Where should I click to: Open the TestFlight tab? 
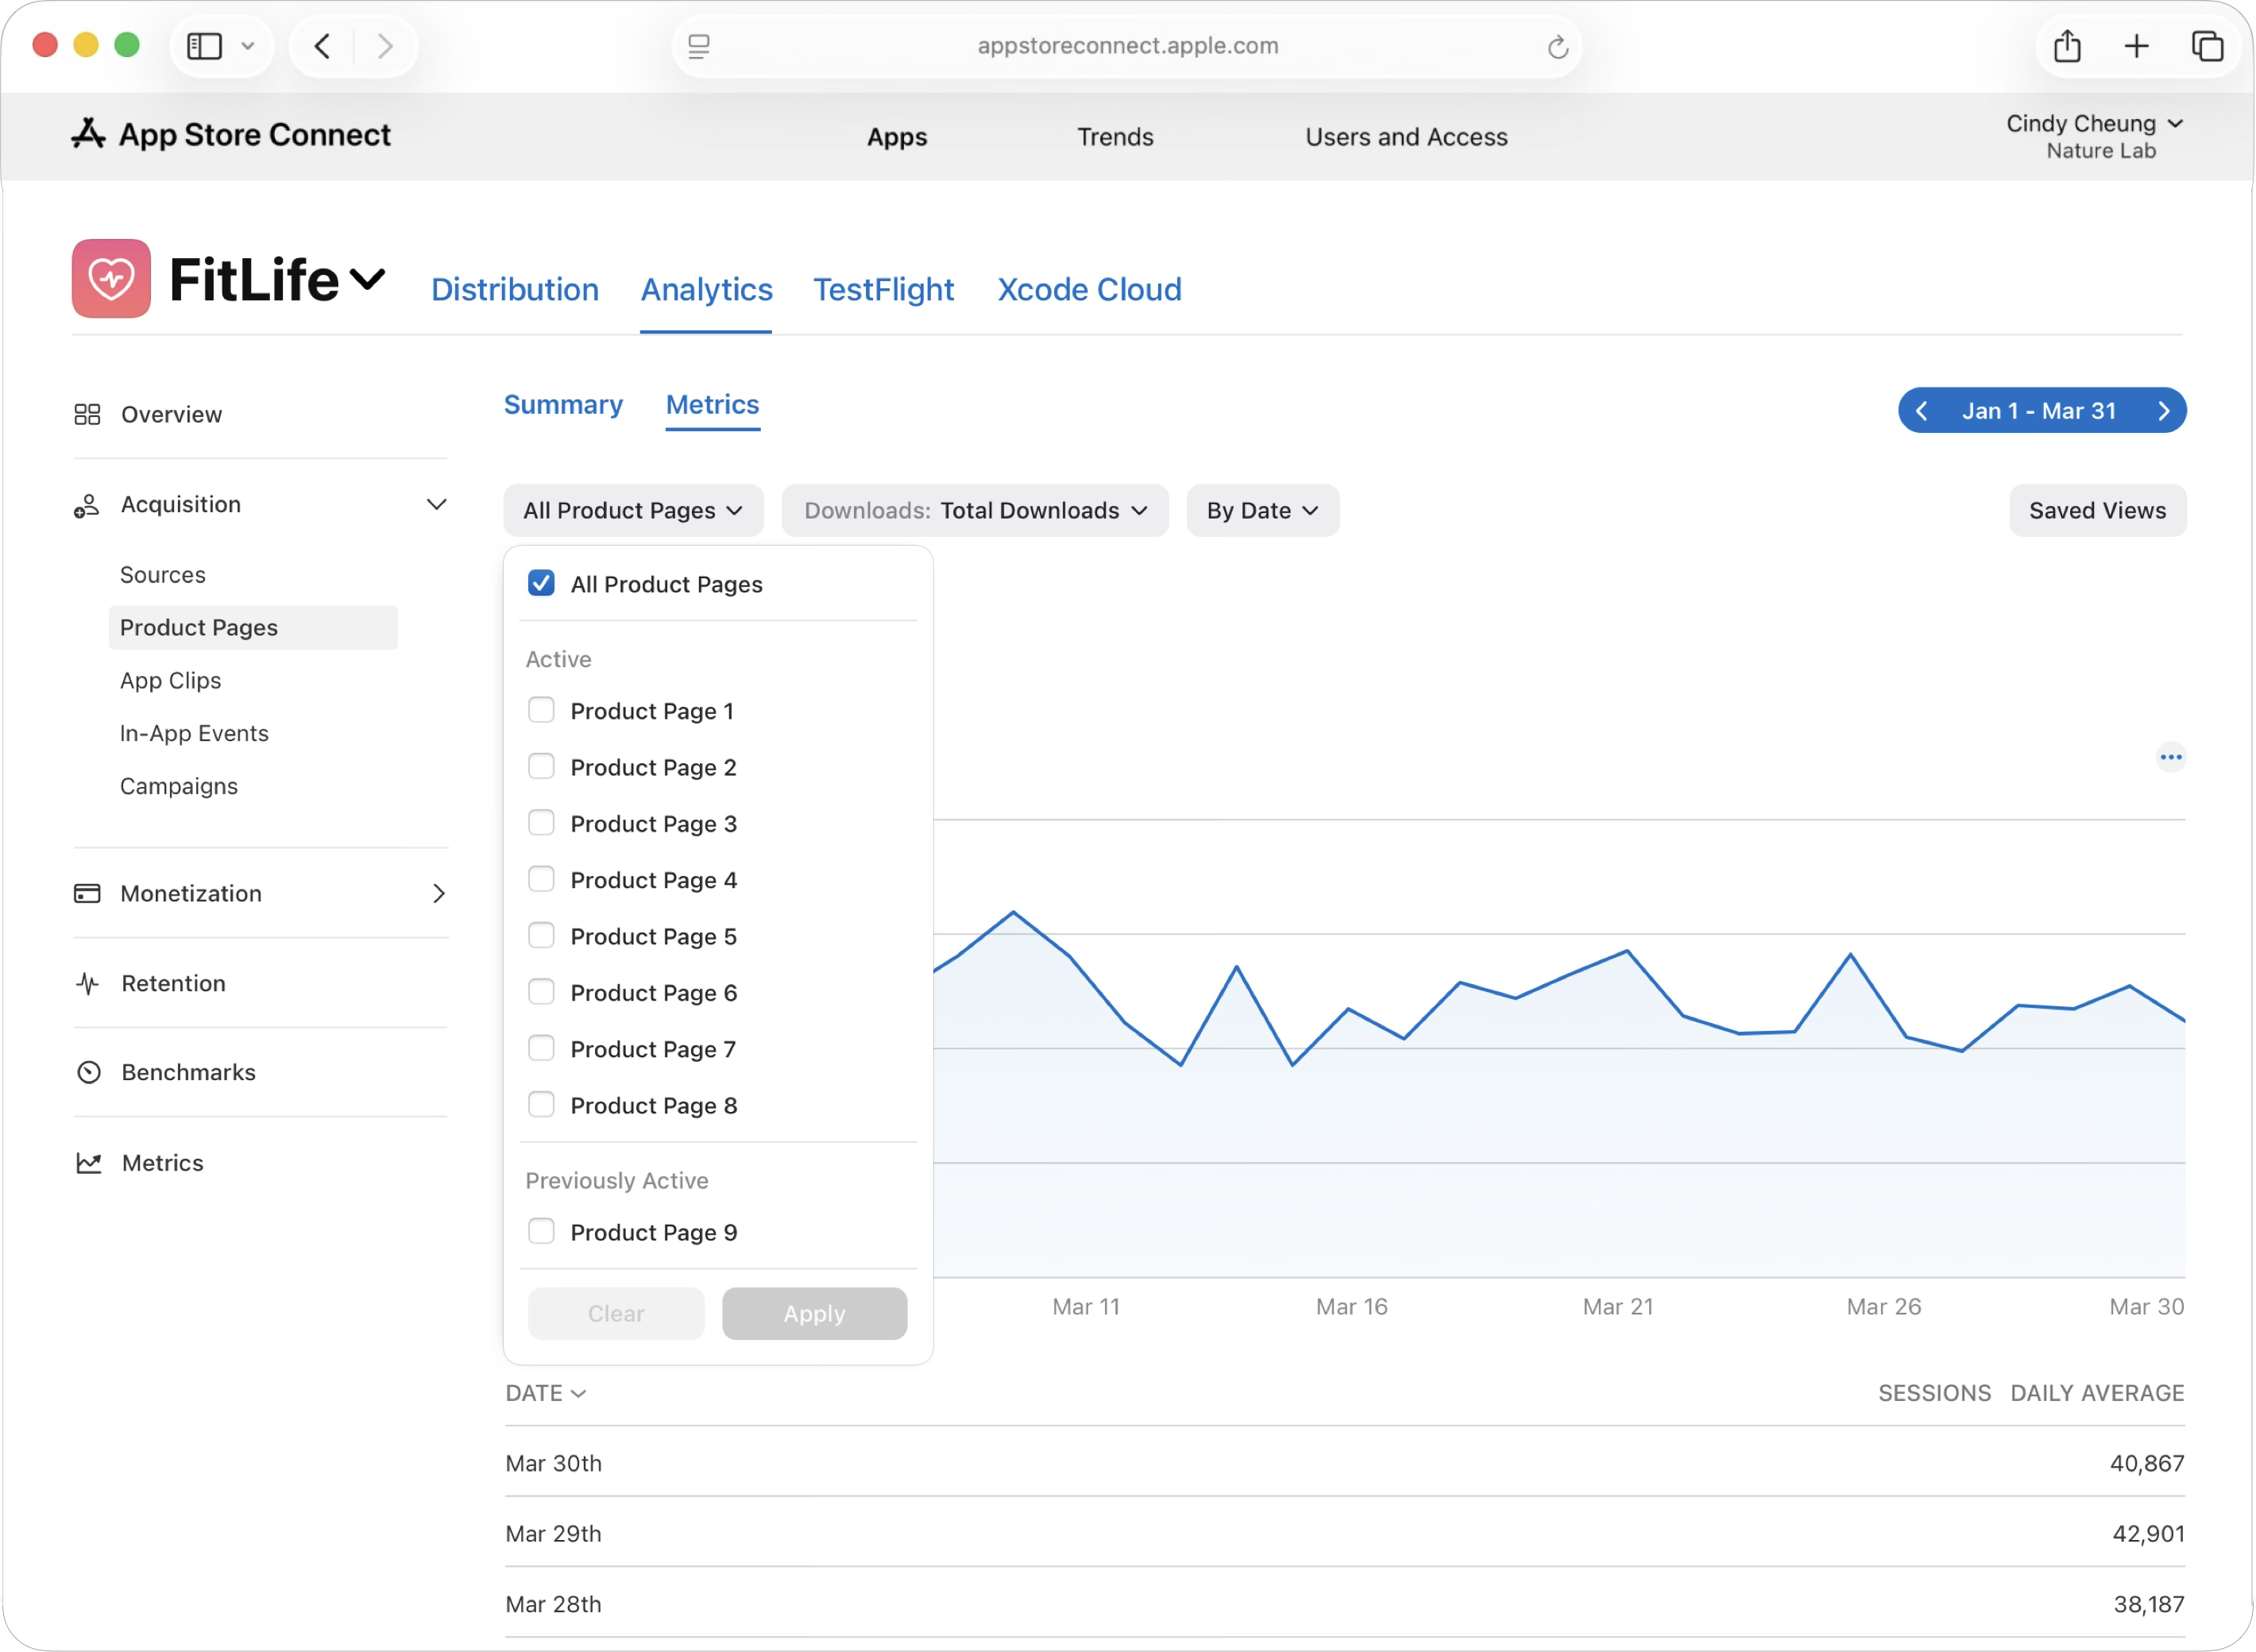[x=883, y=290]
